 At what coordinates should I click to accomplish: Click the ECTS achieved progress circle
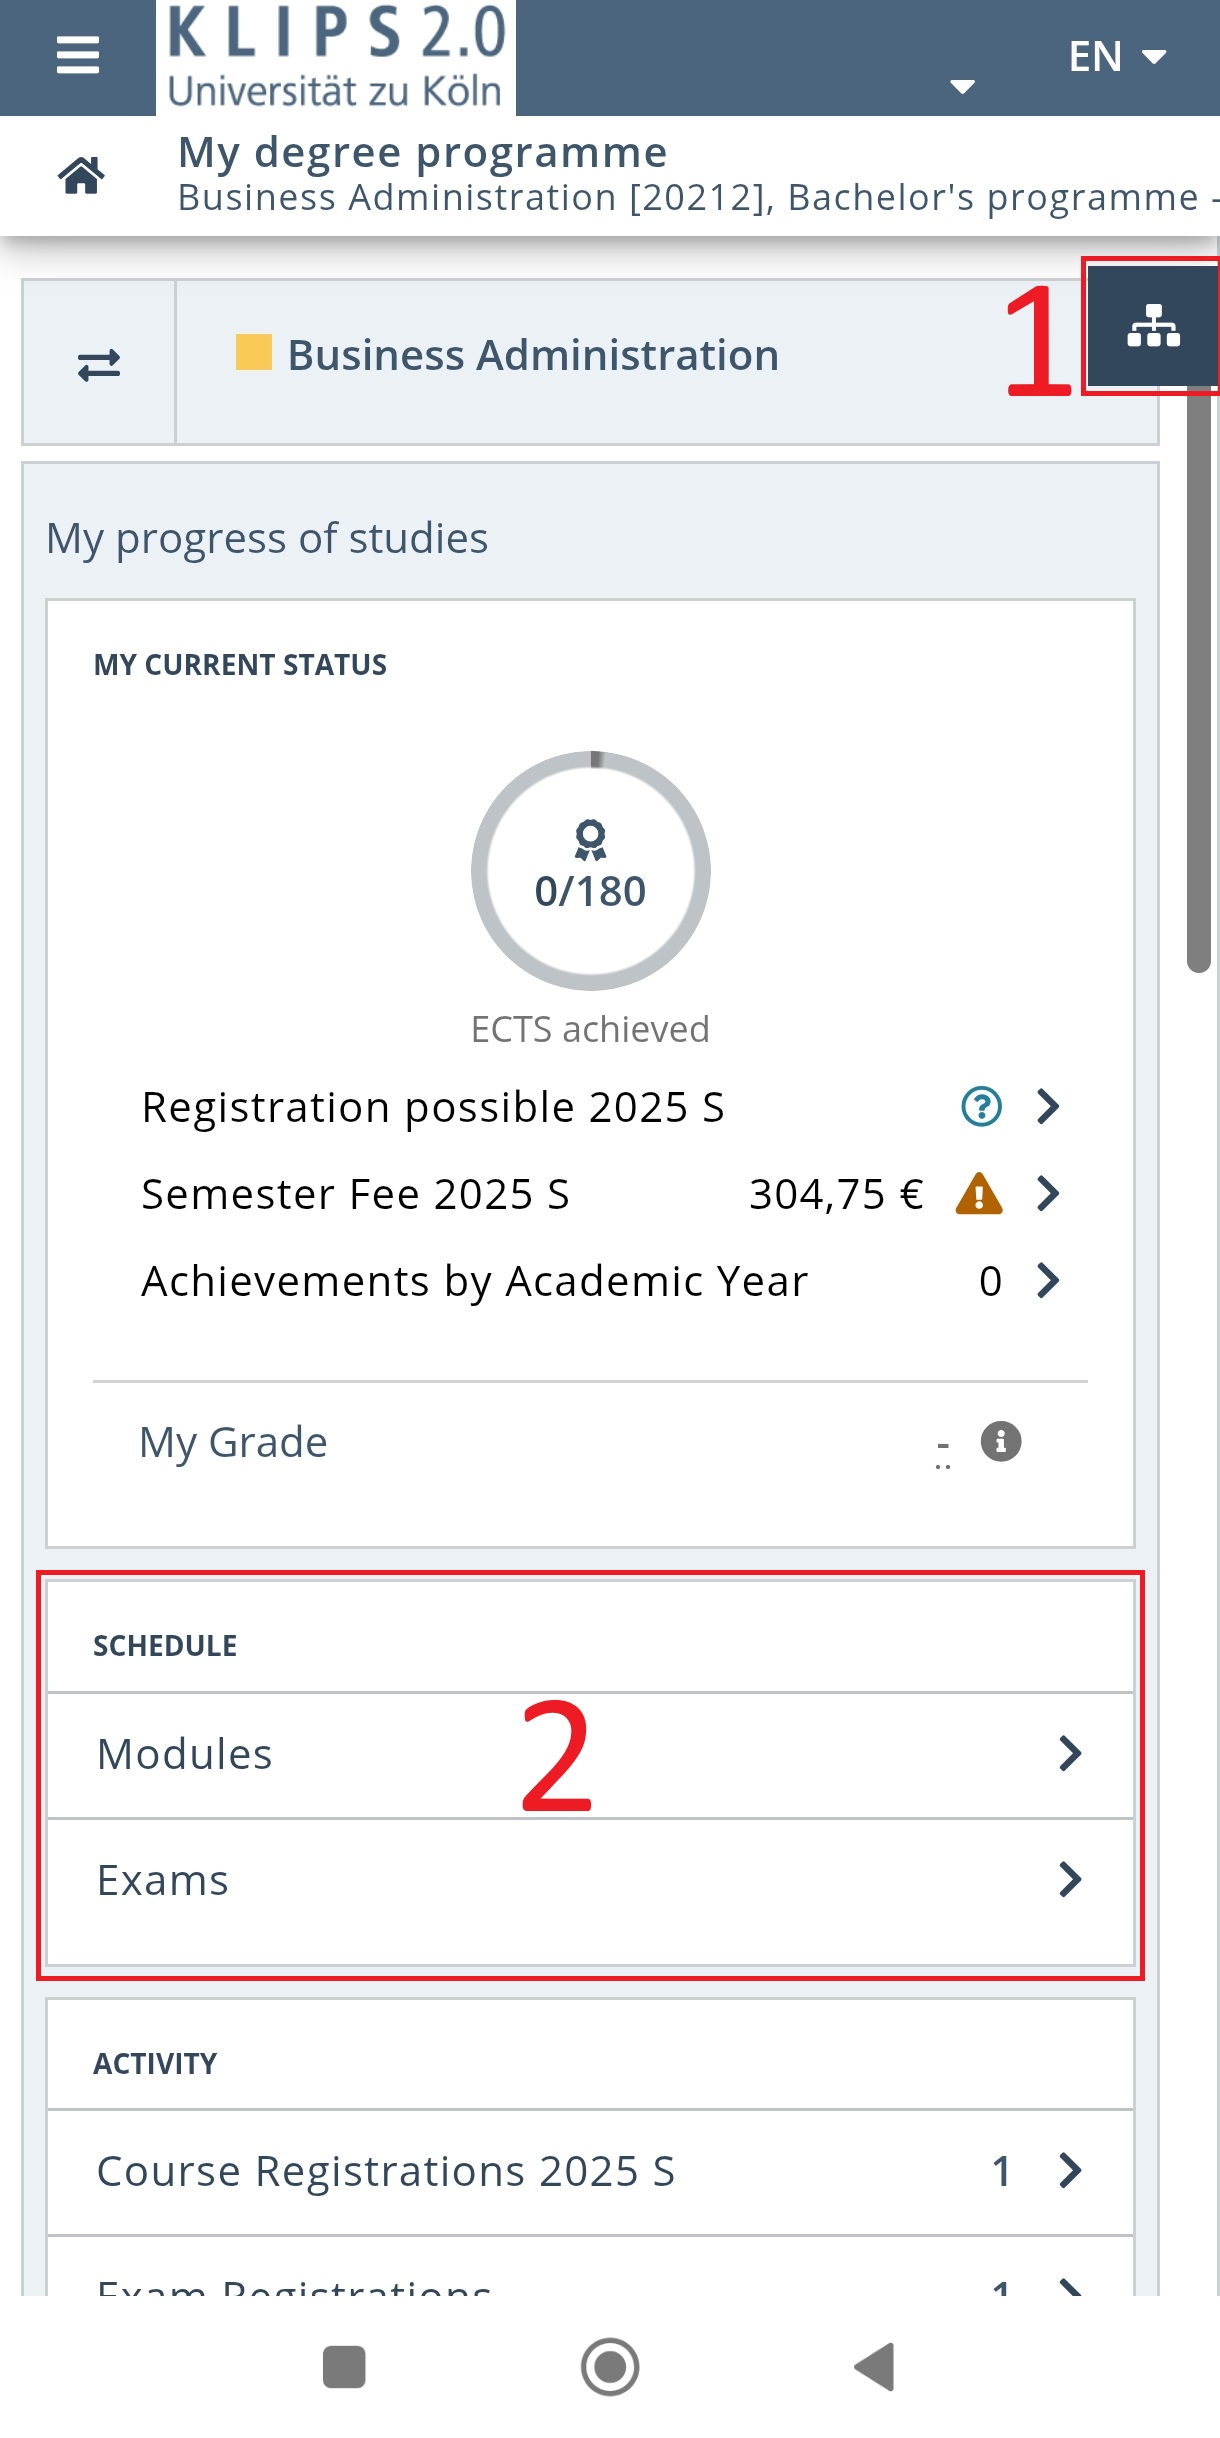coord(591,871)
